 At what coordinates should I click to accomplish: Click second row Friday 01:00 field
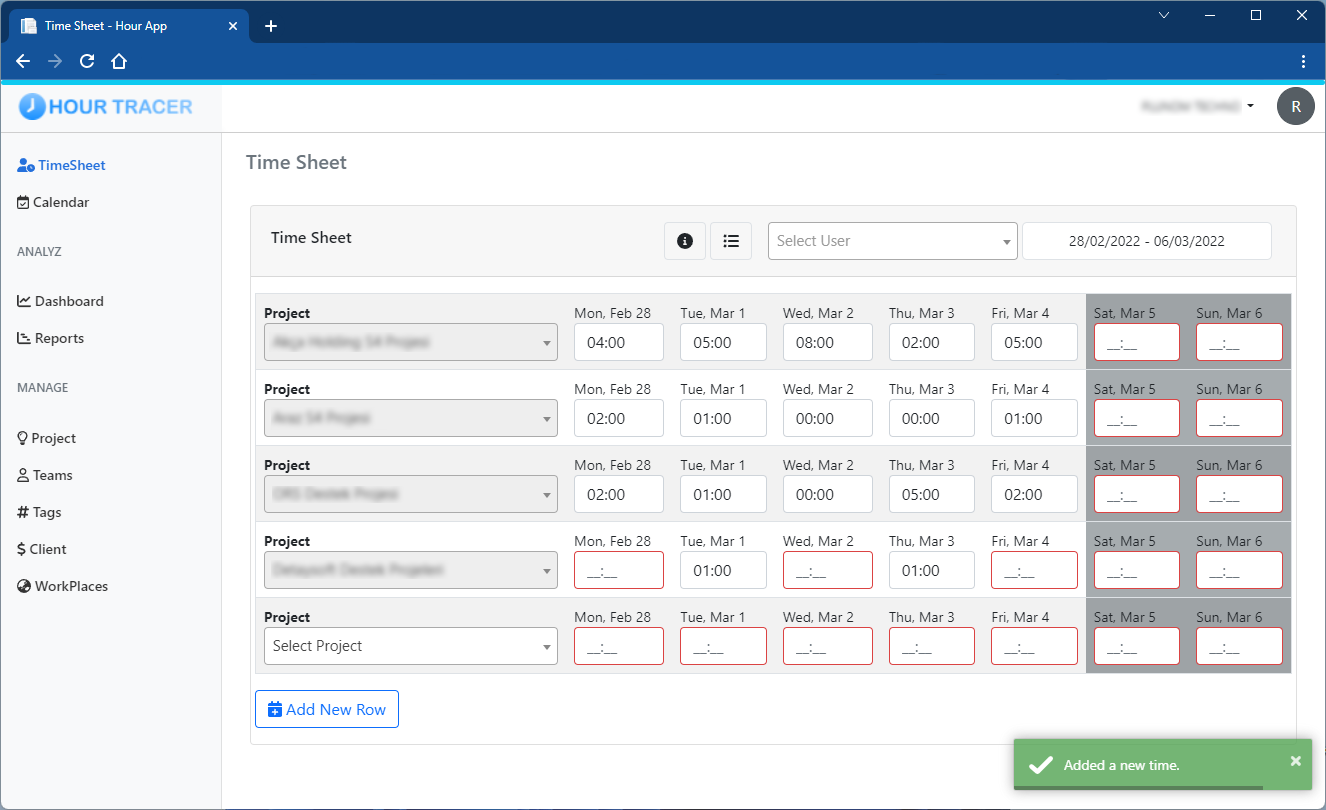(x=1035, y=418)
